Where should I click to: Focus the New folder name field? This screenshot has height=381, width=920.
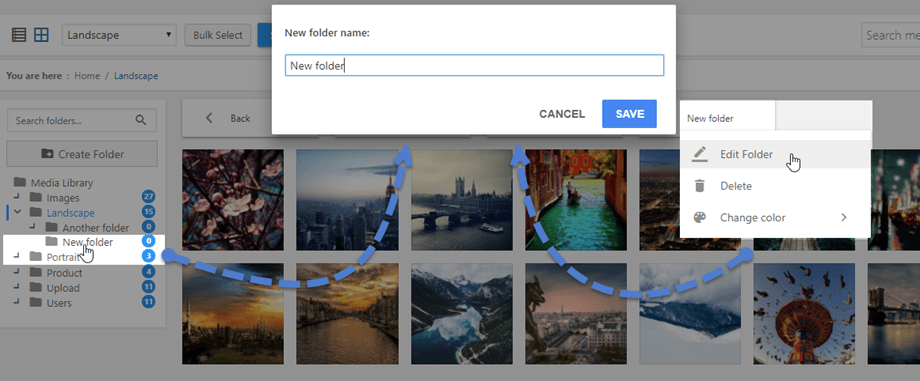click(474, 66)
